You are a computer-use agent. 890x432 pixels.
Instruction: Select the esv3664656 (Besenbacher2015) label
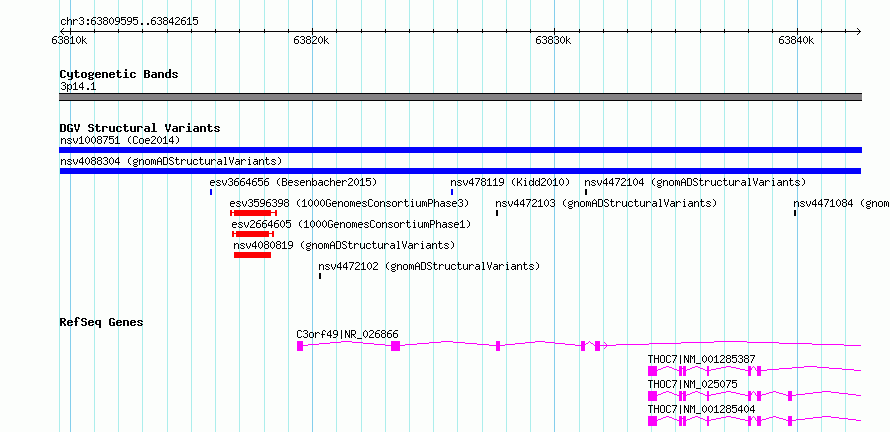point(293,182)
